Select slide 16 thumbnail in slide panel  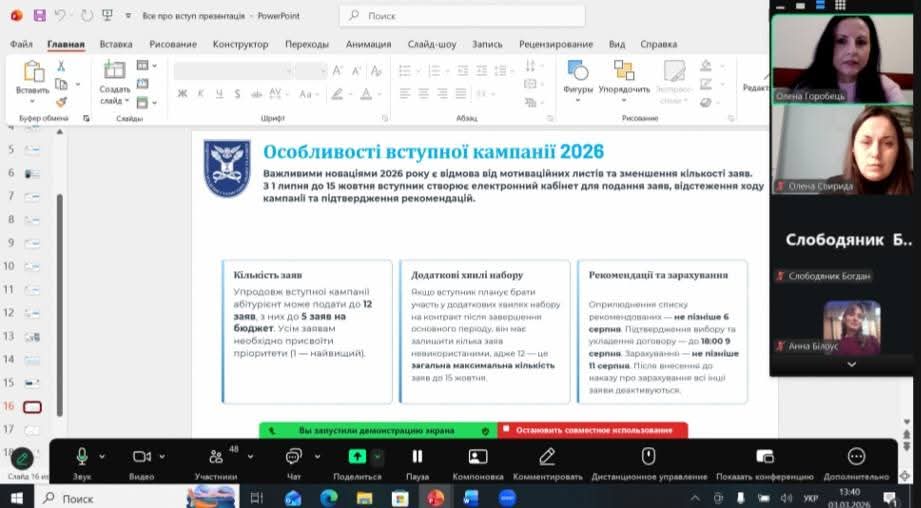point(32,406)
